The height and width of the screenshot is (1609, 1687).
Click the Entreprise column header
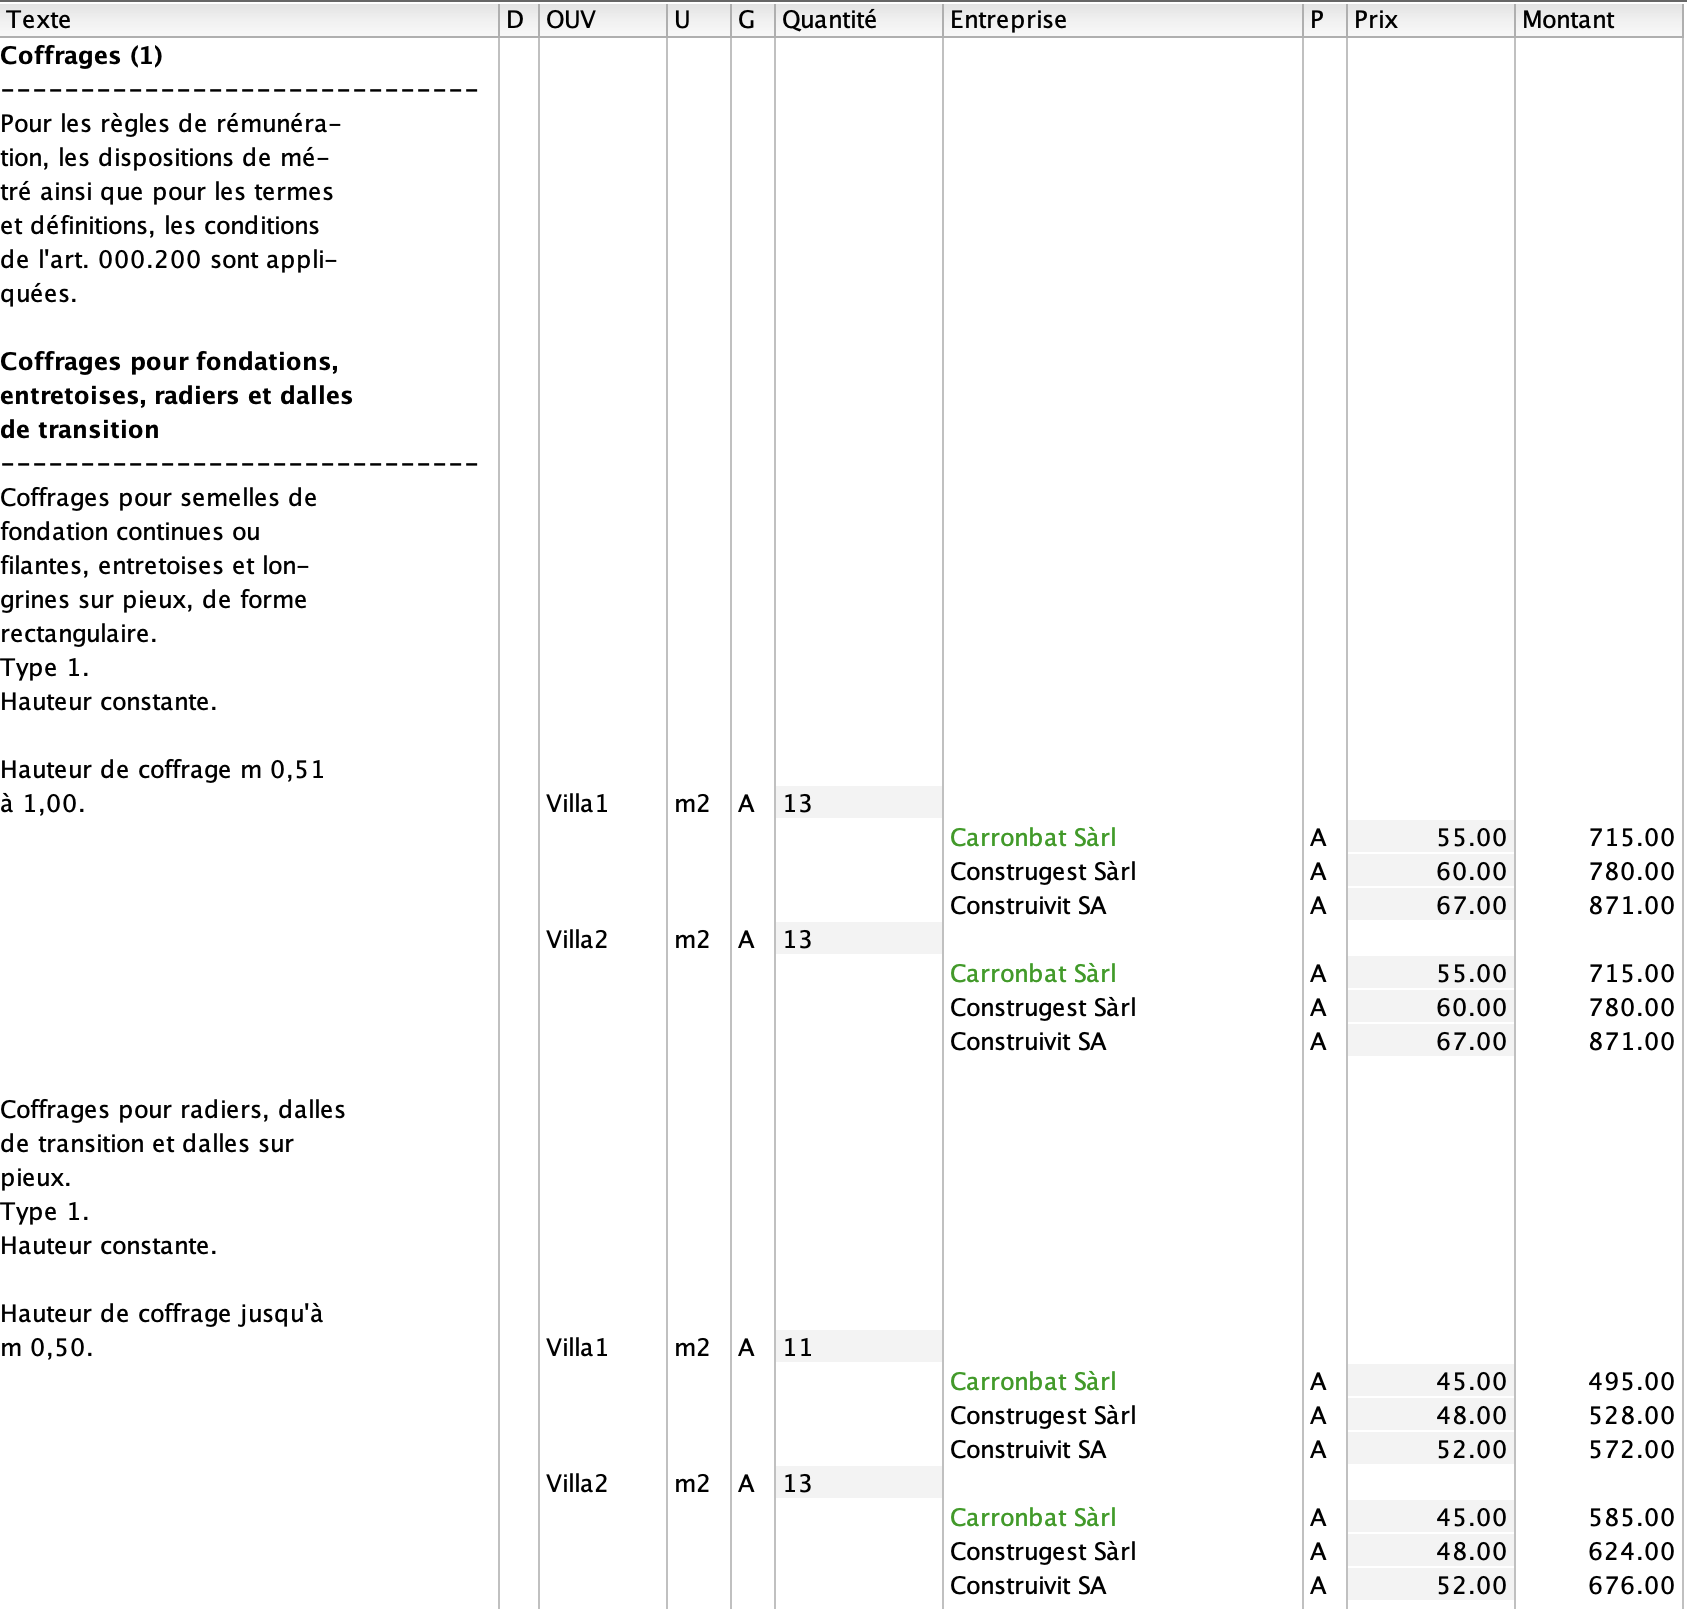(x=1122, y=20)
